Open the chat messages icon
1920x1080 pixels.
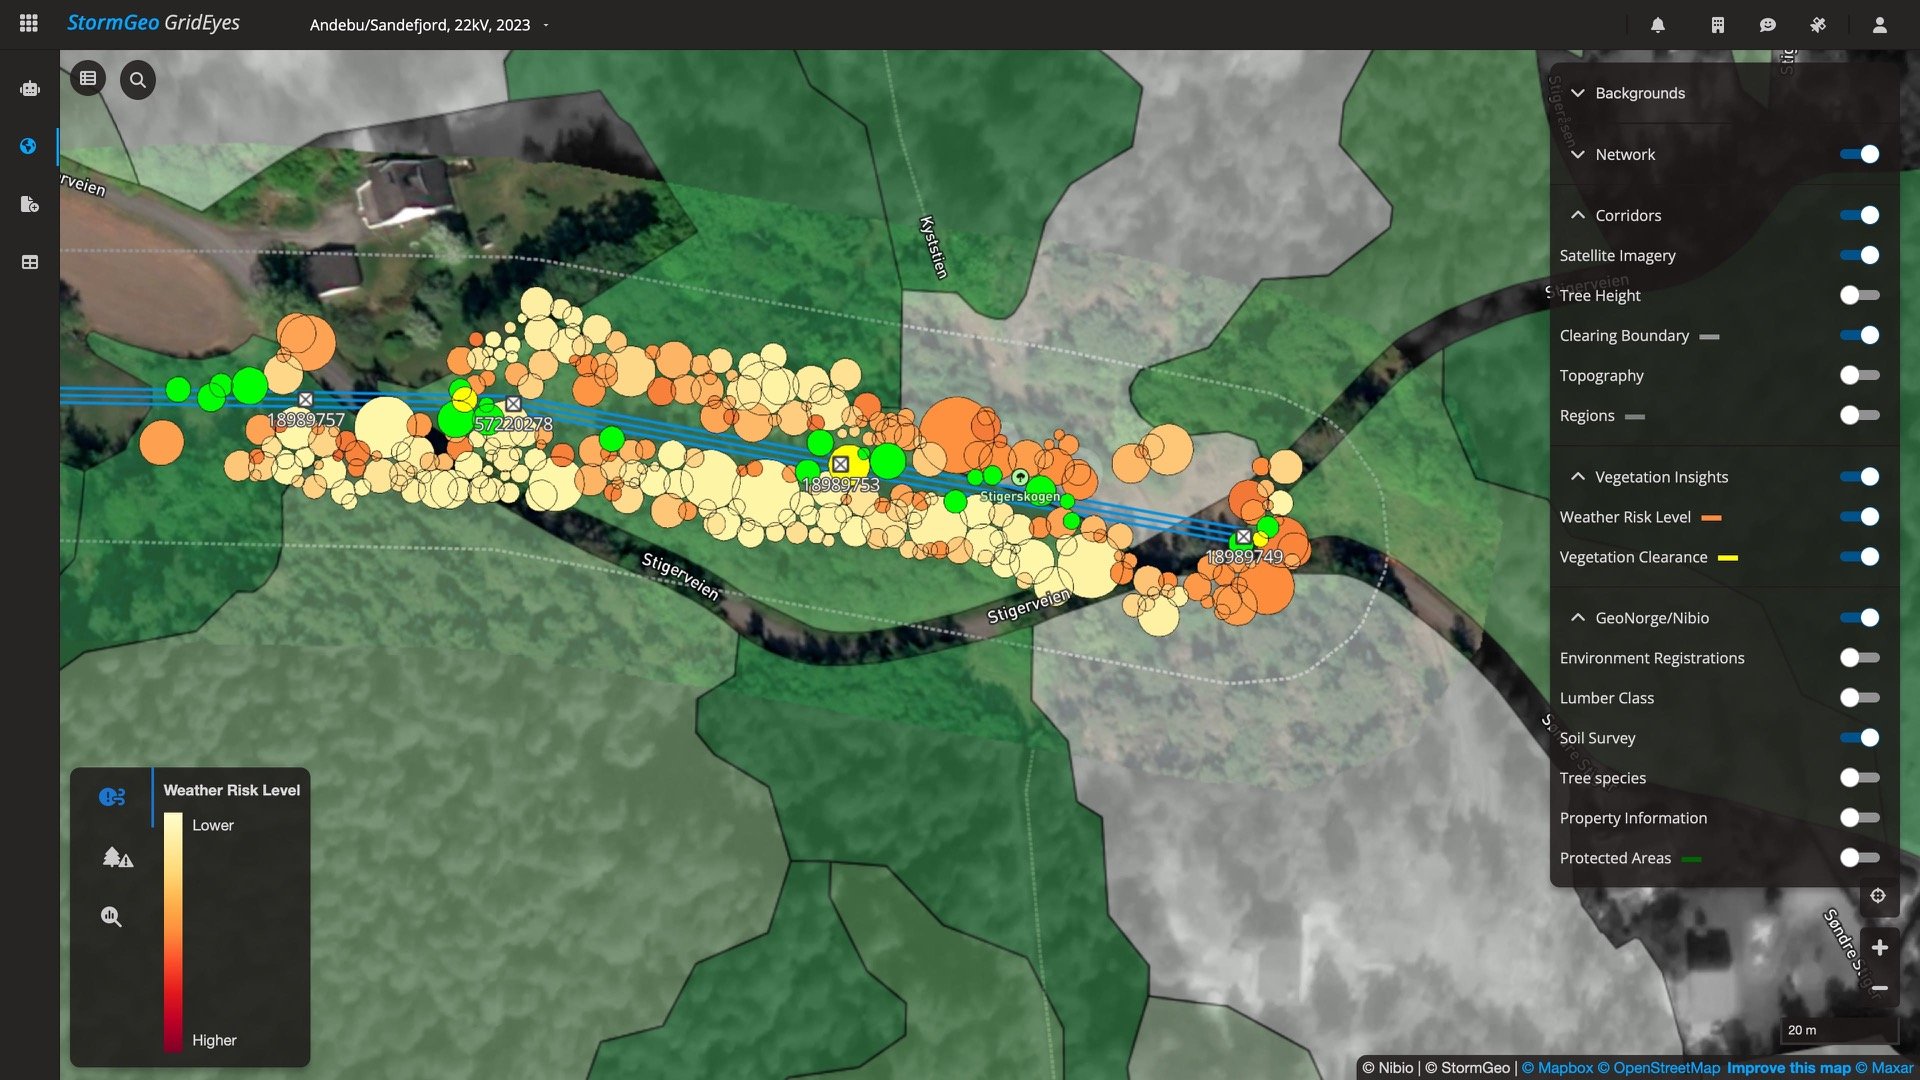[x=1768, y=25]
